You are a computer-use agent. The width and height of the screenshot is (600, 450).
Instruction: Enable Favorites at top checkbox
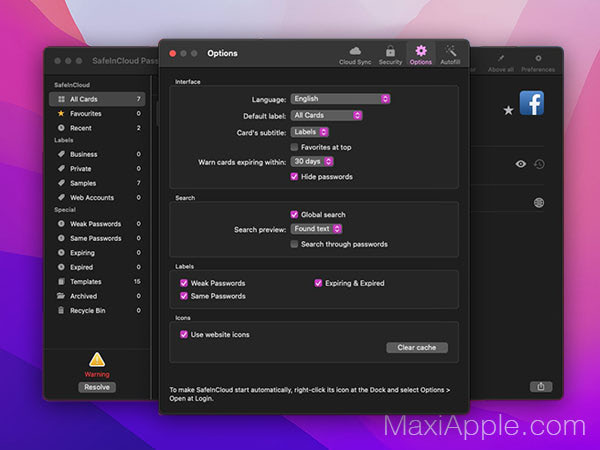tap(294, 147)
